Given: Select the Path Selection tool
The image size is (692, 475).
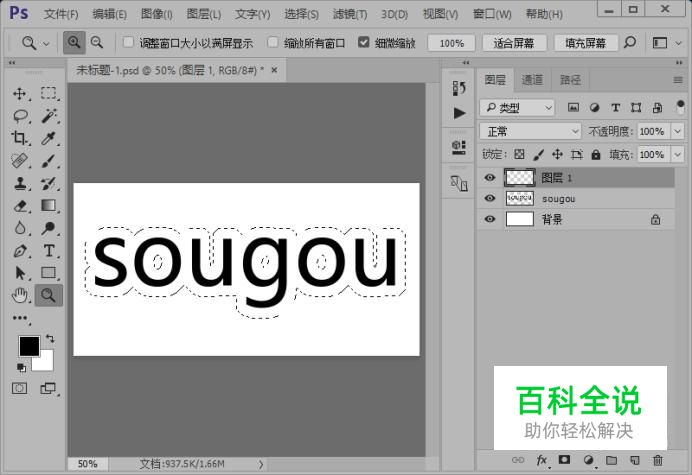Looking at the screenshot, I should coord(20,273).
